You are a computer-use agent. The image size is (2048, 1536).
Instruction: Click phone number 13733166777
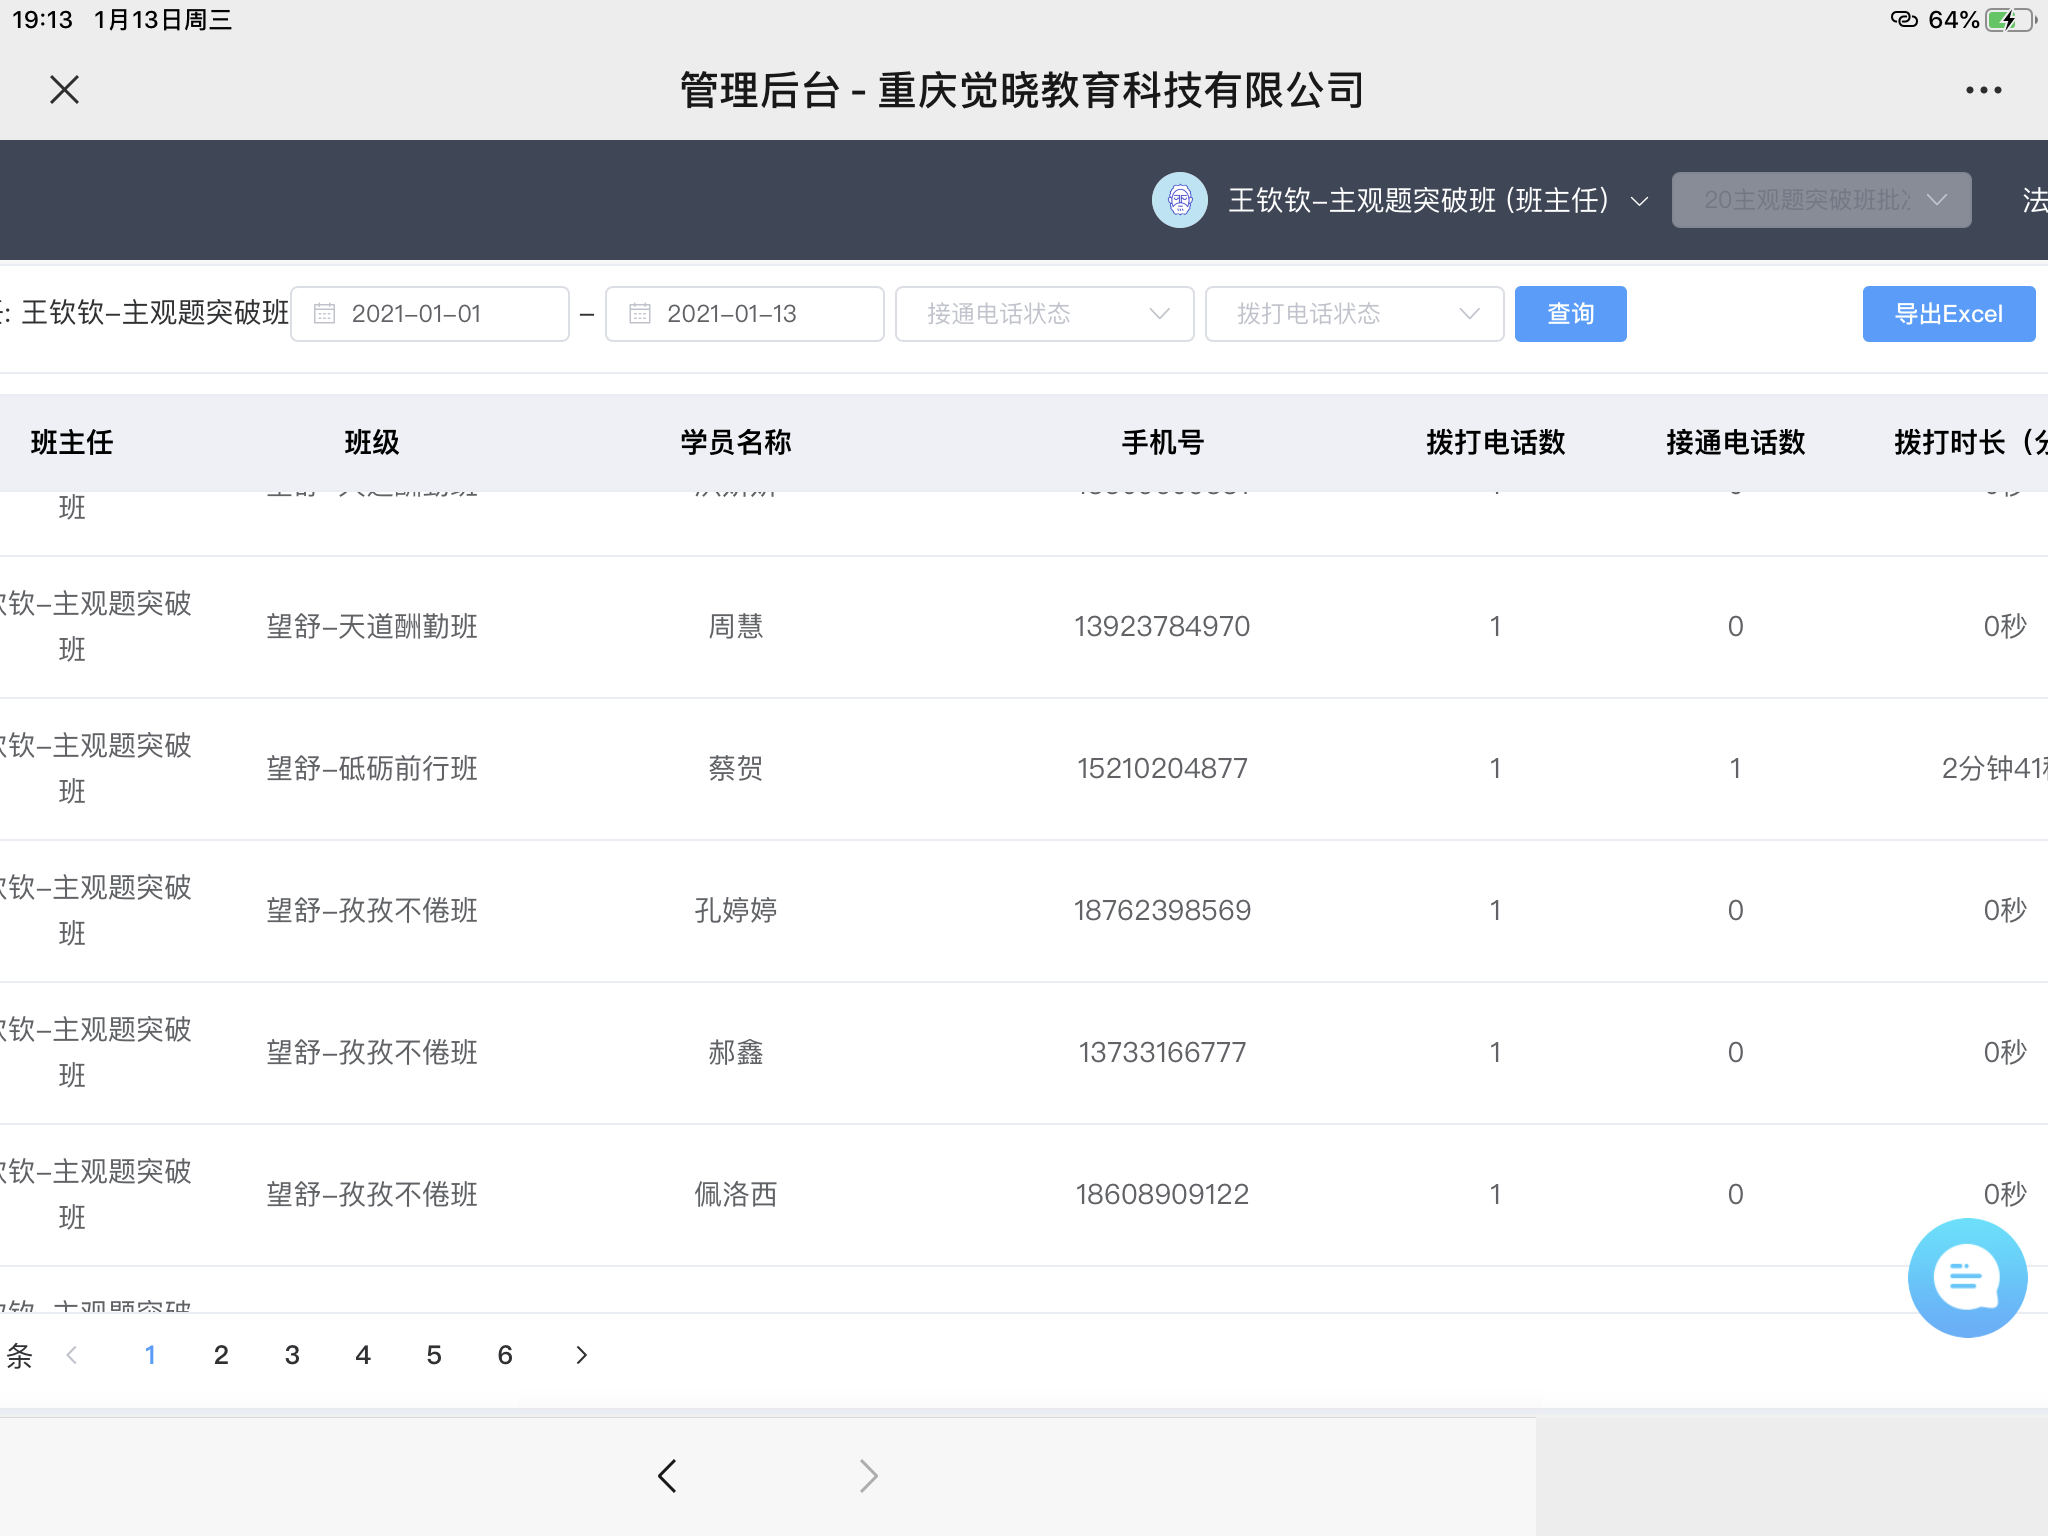(1162, 1052)
